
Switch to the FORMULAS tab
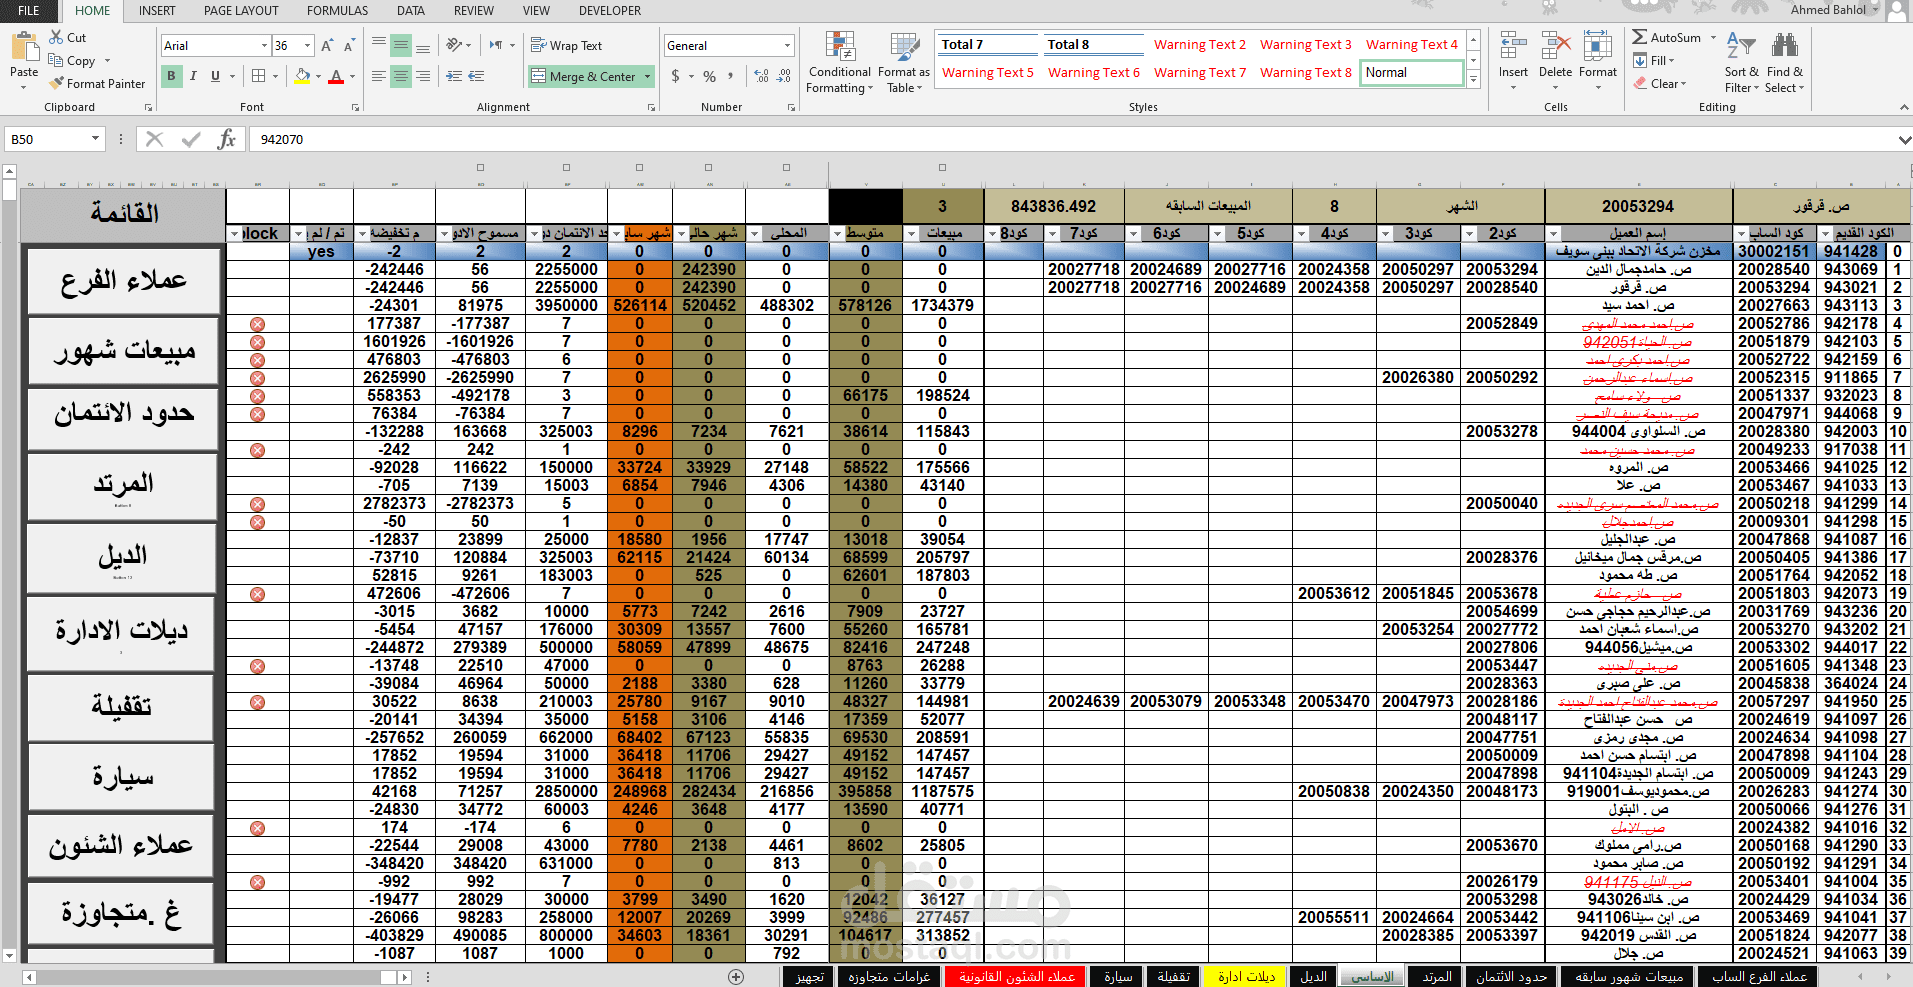click(x=337, y=10)
